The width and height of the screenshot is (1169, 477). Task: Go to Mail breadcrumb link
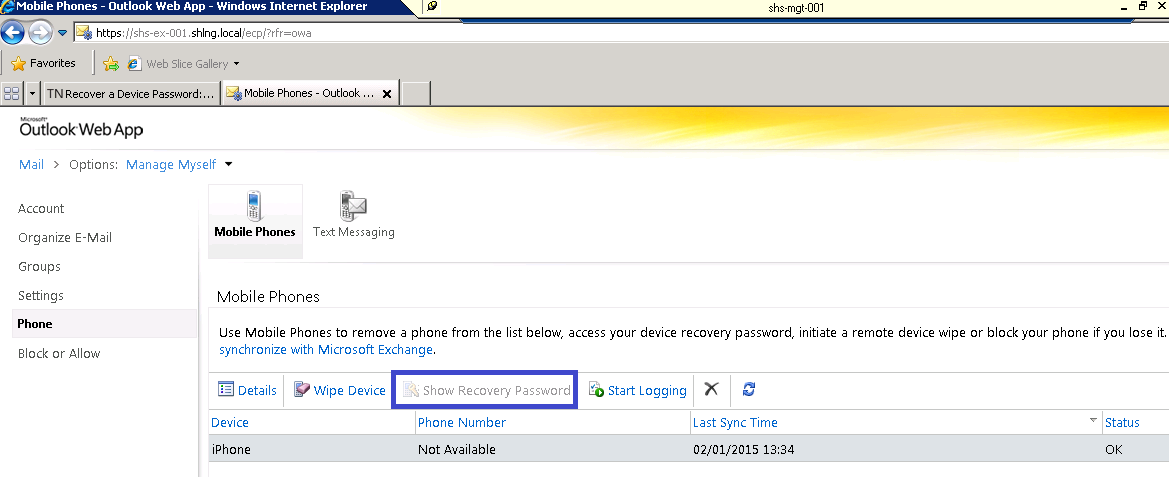(x=31, y=165)
